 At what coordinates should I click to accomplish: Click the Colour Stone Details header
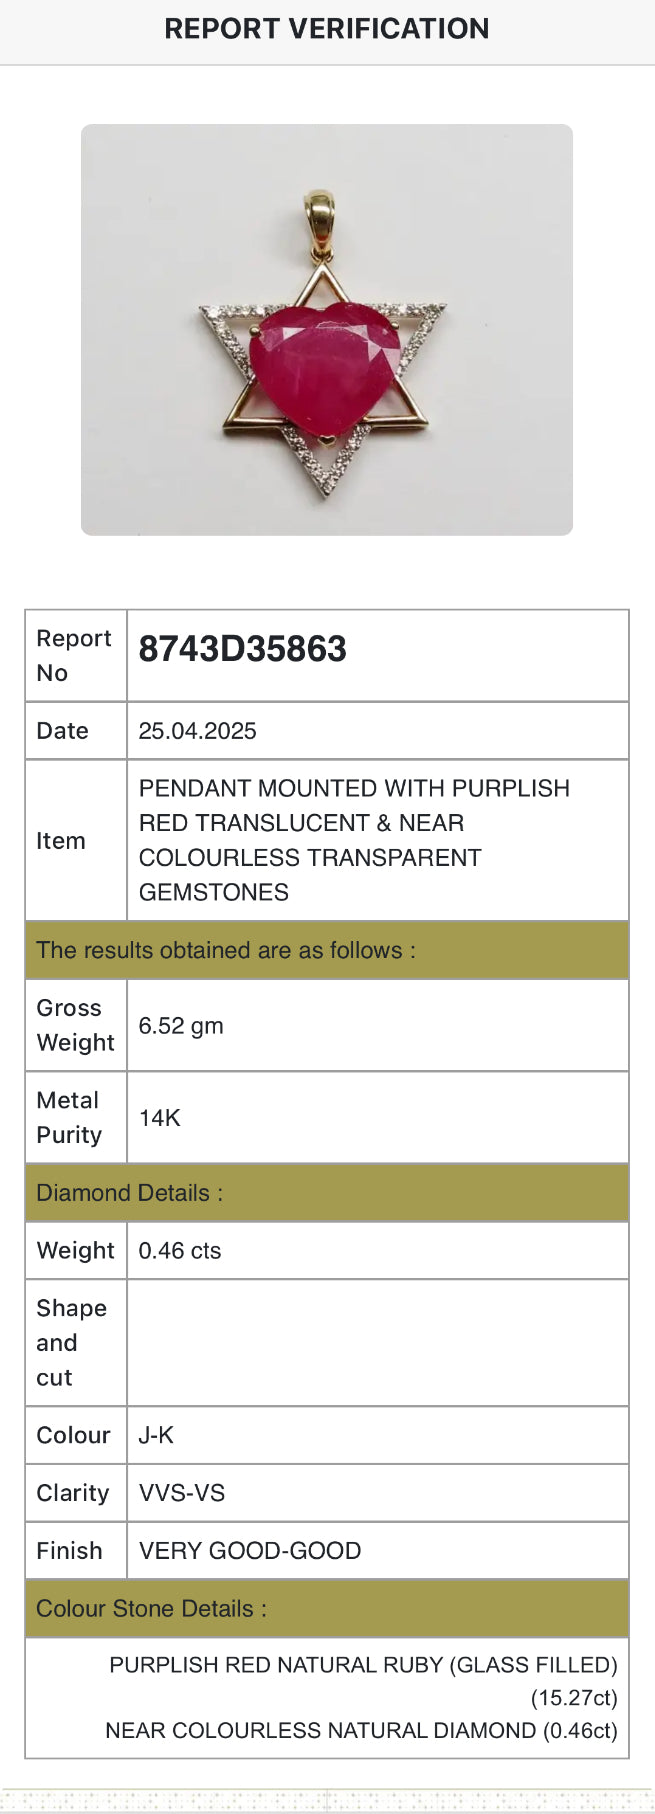(151, 1609)
